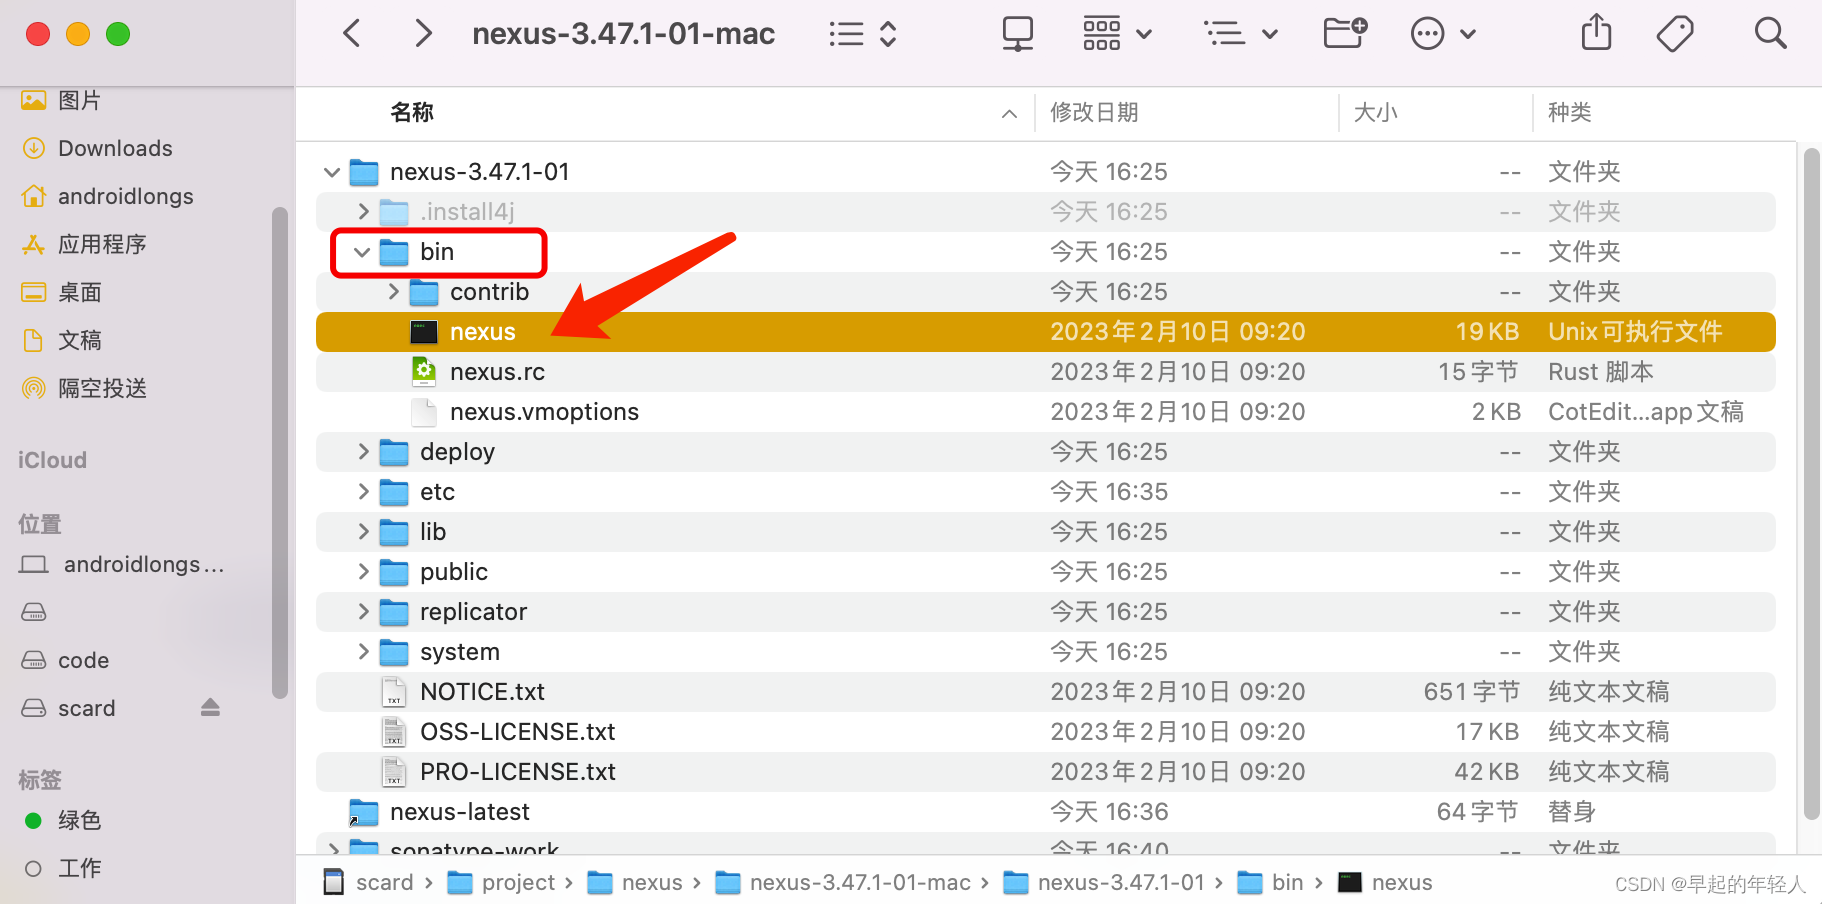
Task: Collapse the nexus-3.47.1-01 folder
Action: pyautogui.click(x=332, y=172)
